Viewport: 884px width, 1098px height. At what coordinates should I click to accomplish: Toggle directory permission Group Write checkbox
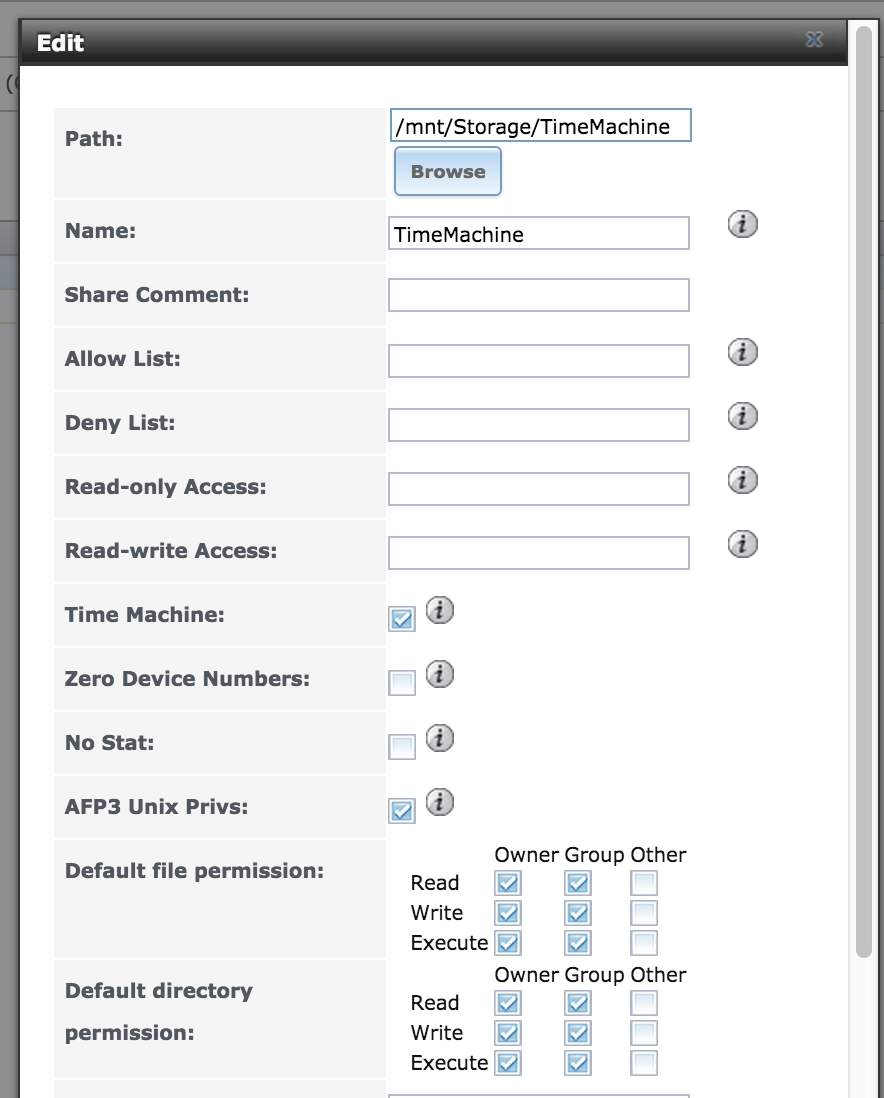(578, 1034)
